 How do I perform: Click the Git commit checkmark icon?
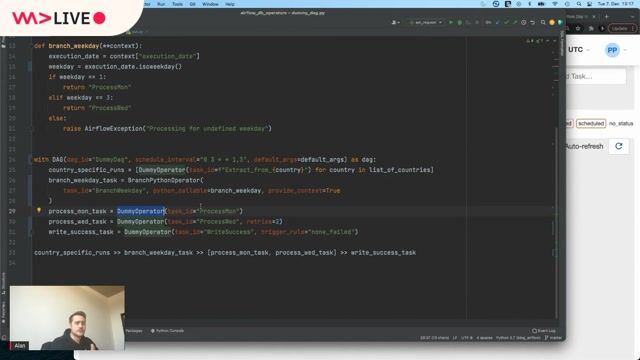506,22
